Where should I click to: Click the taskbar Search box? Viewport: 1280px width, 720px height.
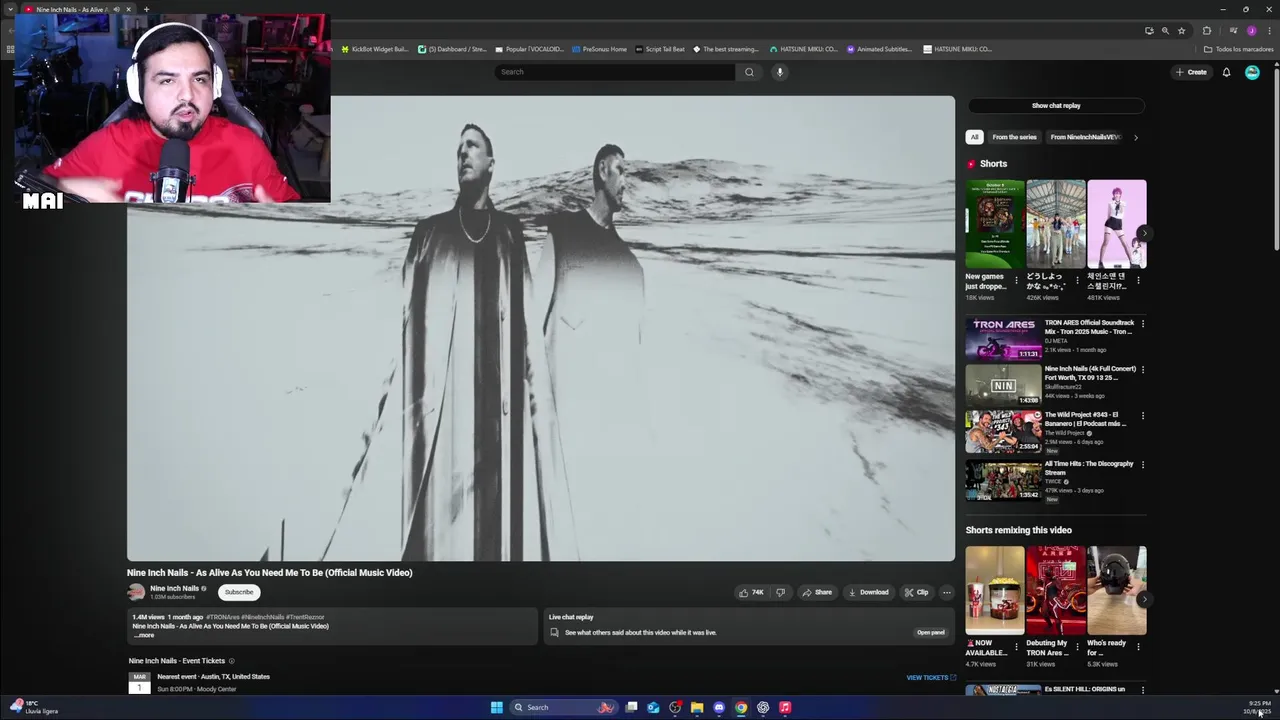(565, 707)
